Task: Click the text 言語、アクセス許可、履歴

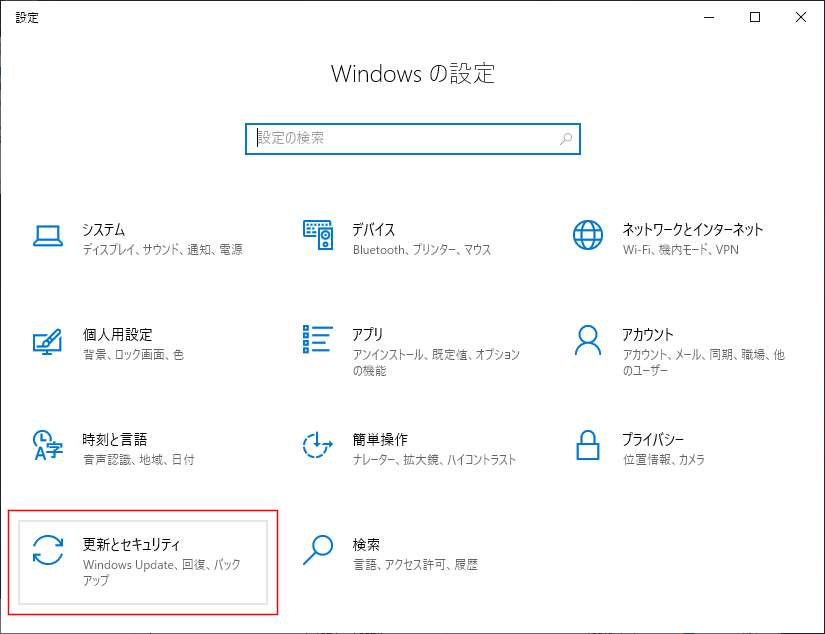Action: tap(415, 565)
